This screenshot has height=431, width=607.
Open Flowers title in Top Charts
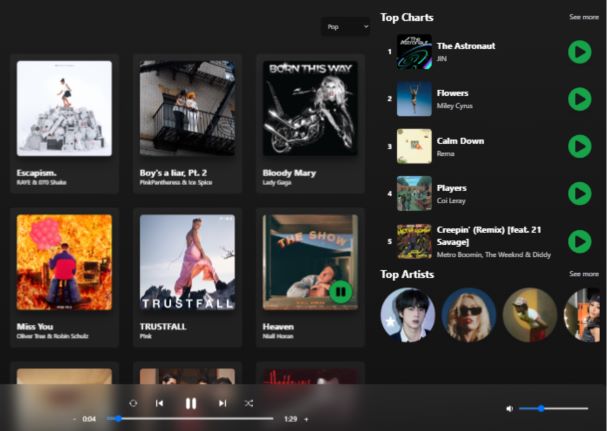coord(453,93)
